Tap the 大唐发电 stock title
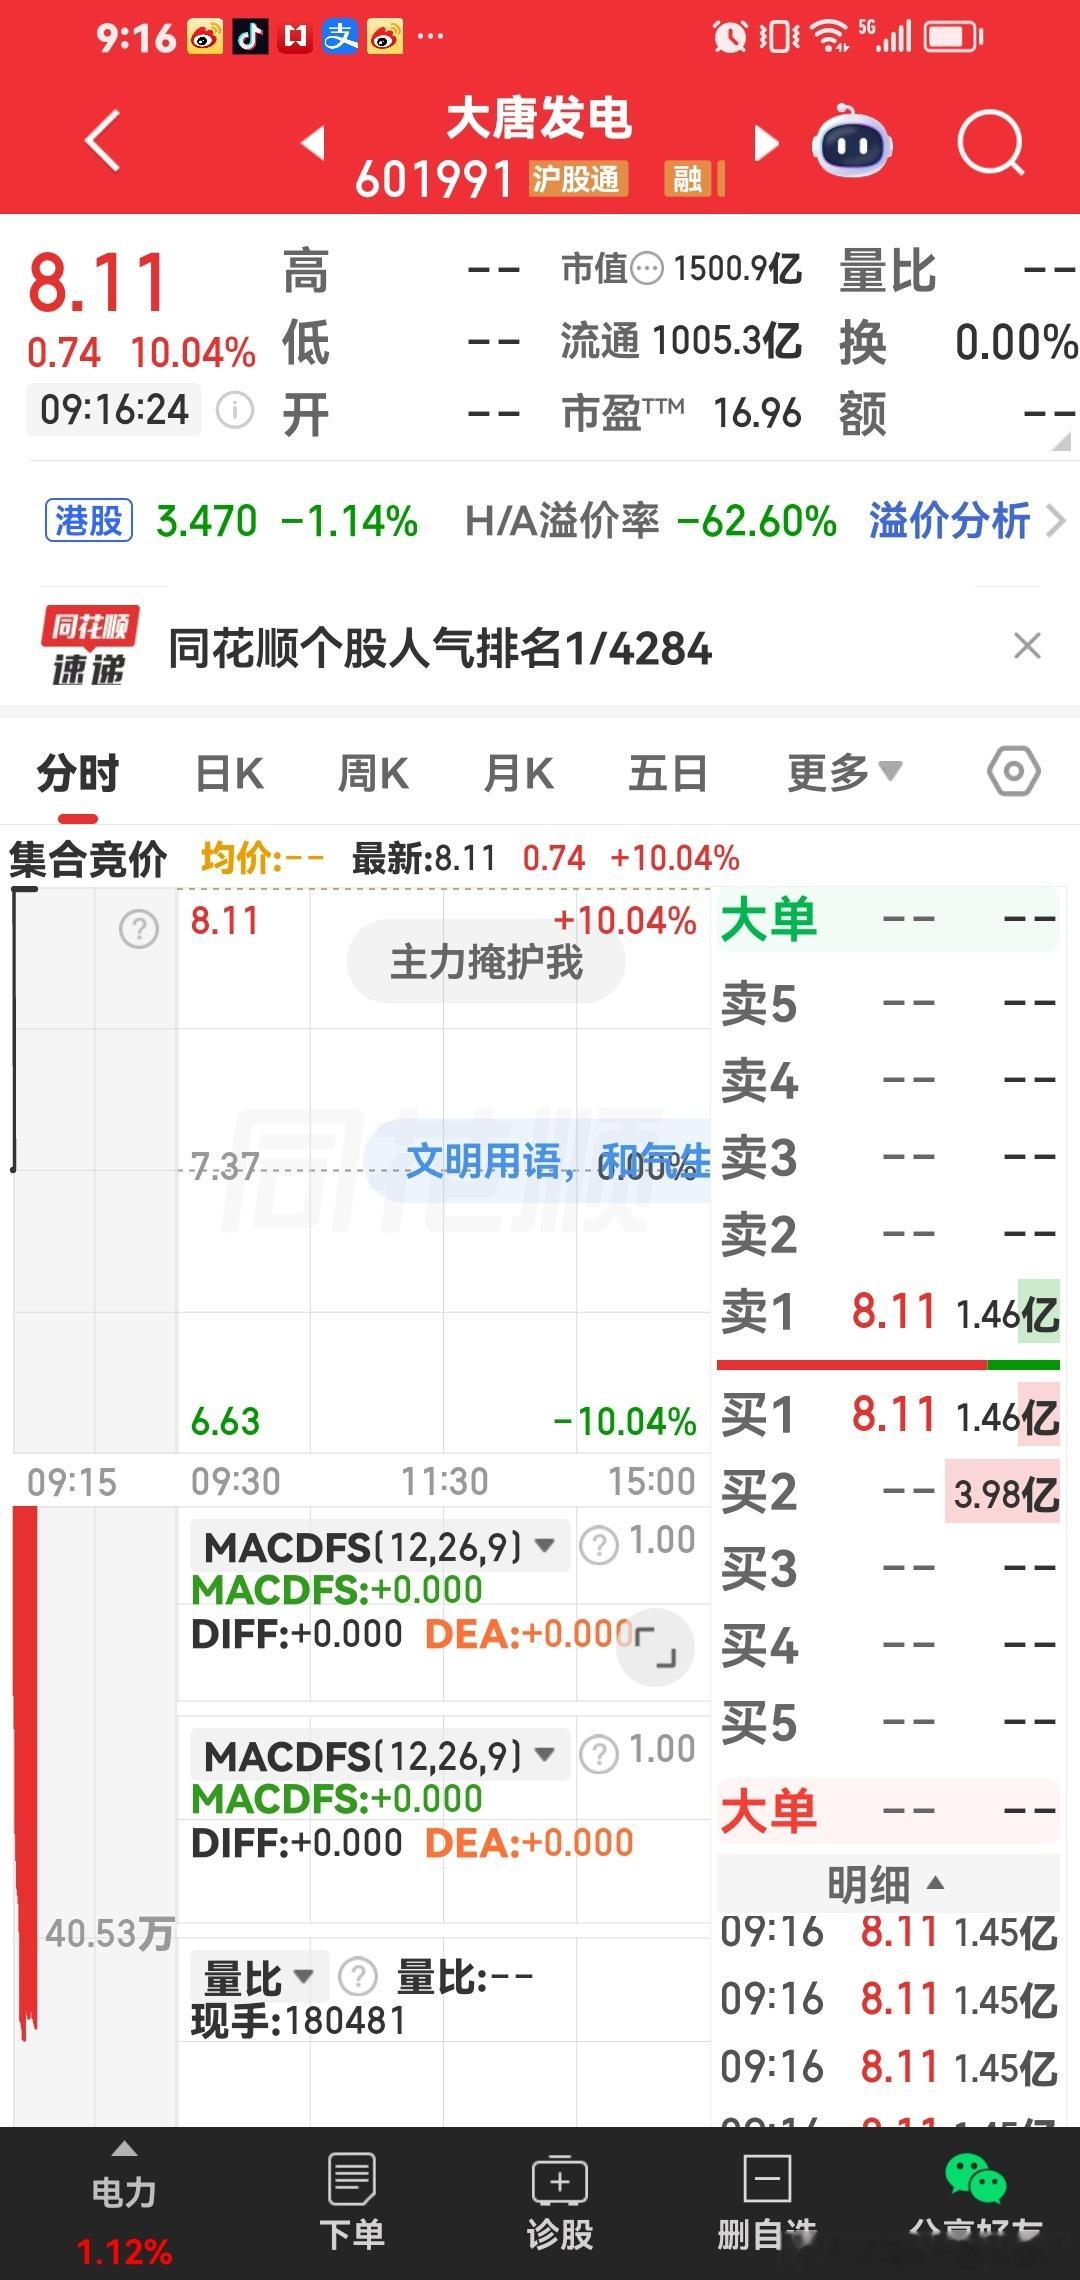This screenshot has width=1080, height=2280. tap(538, 119)
